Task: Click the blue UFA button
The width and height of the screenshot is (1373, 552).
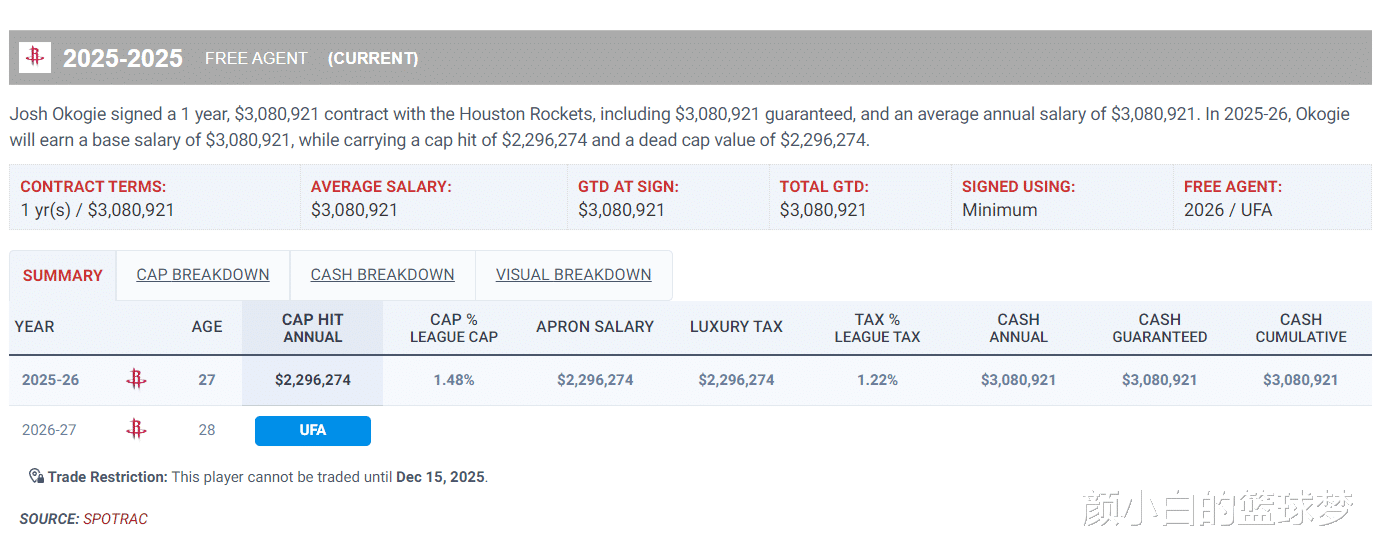Action: click(x=313, y=430)
